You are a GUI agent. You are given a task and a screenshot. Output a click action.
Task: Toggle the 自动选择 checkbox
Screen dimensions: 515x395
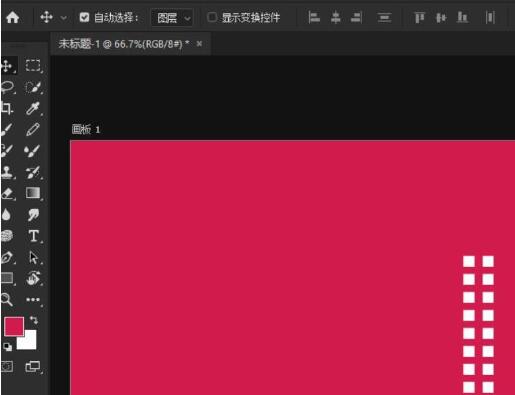coord(84,17)
